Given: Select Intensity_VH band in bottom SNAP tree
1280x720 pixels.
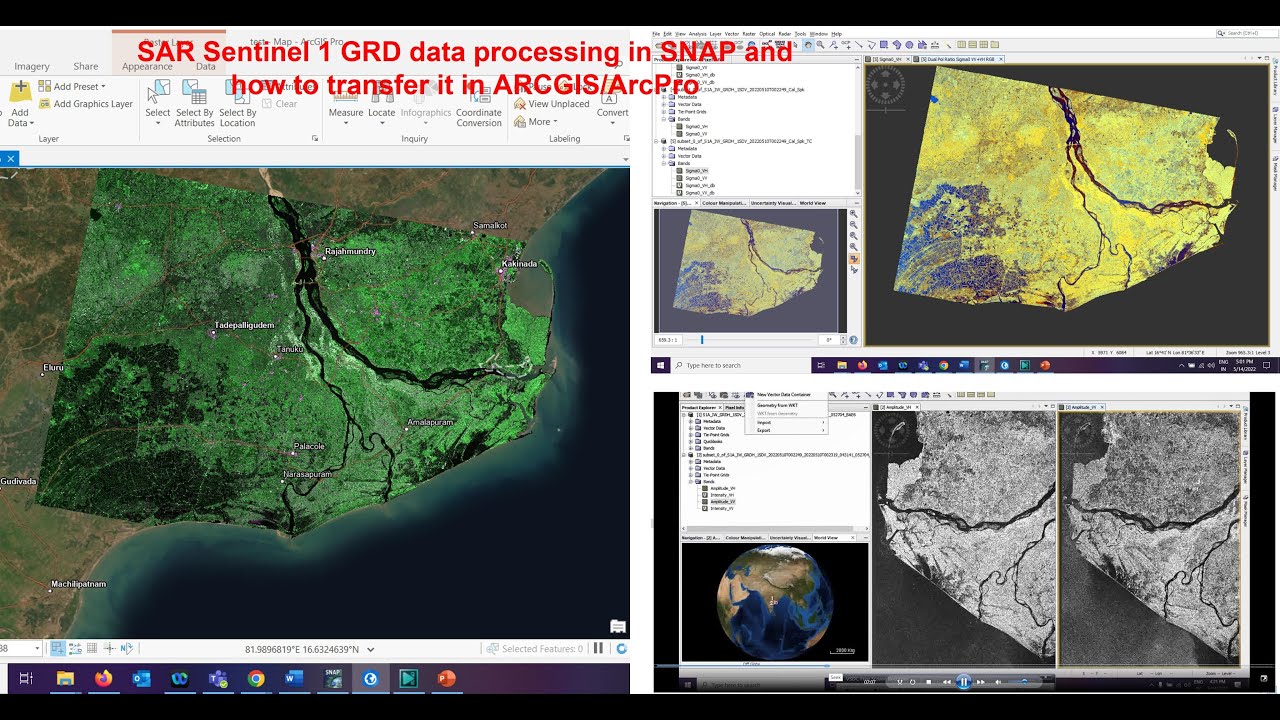Looking at the screenshot, I should pyautogui.click(x=722, y=494).
